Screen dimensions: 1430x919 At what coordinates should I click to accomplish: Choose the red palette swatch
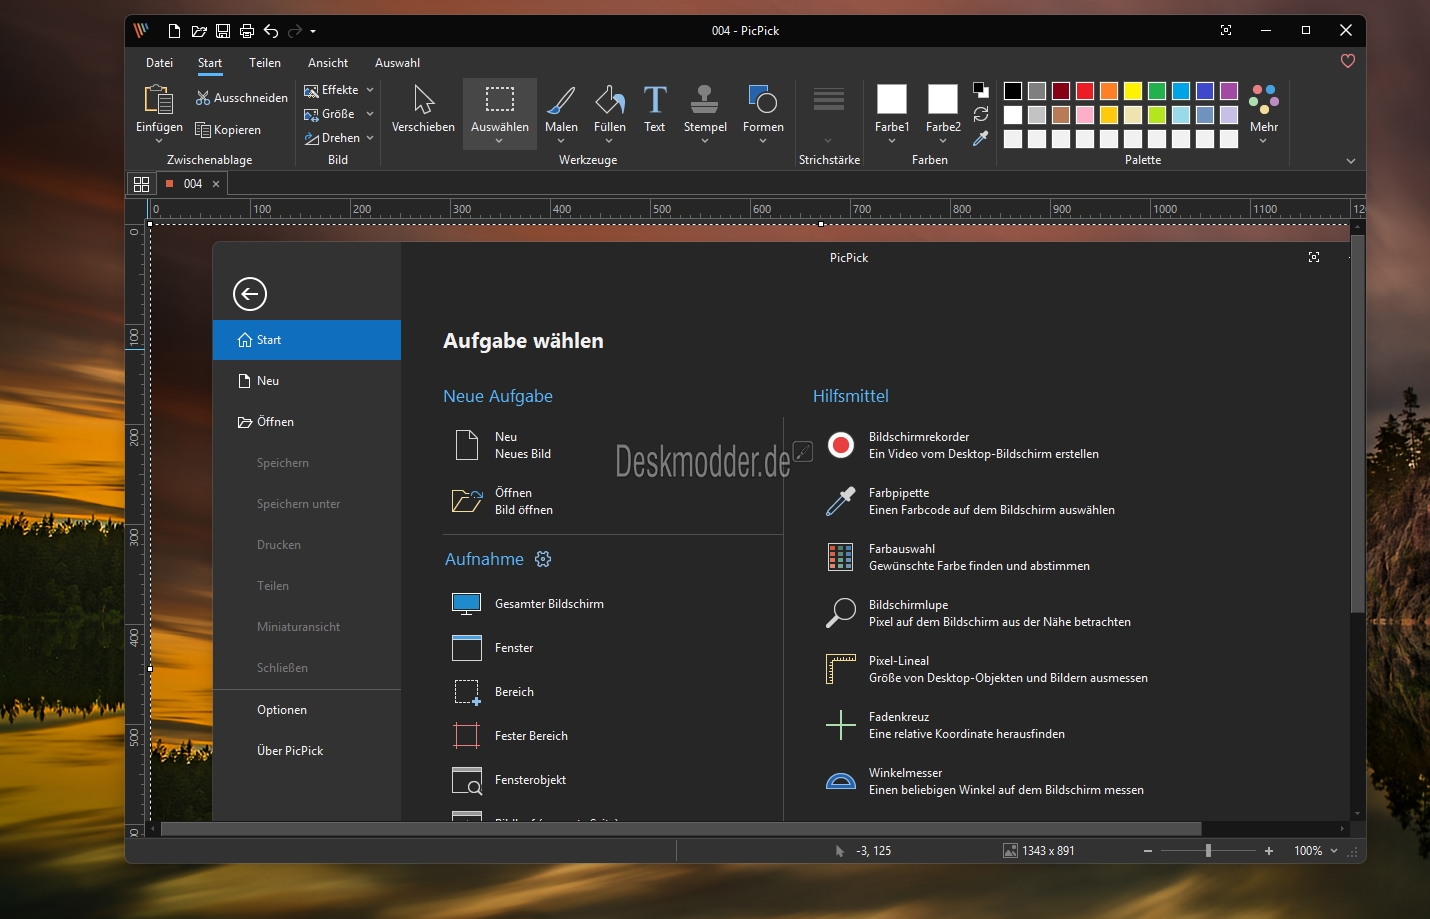1085,91
